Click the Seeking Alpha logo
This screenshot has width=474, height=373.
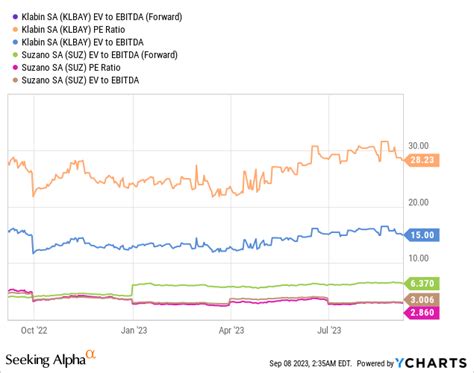coord(51,359)
